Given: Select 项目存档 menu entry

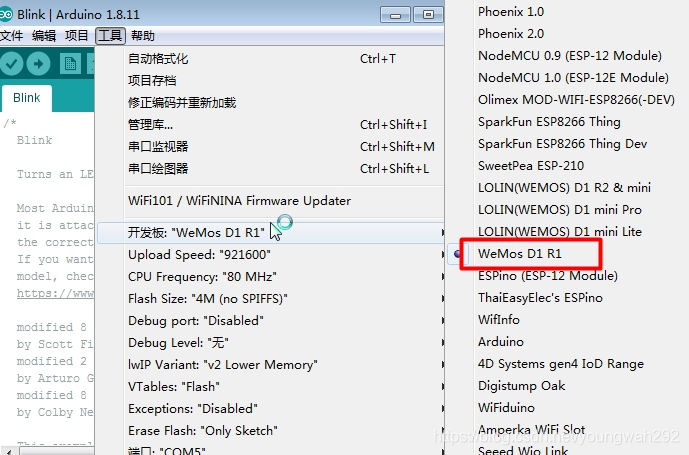Looking at the screenshot, I should coord(270,80).
